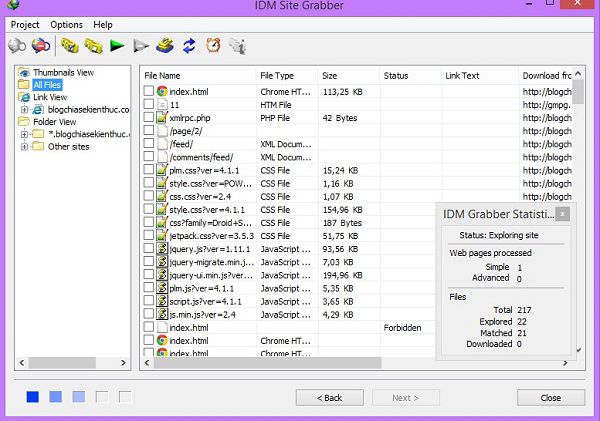
Task: Click the Back button
Action: click(329, 398)
